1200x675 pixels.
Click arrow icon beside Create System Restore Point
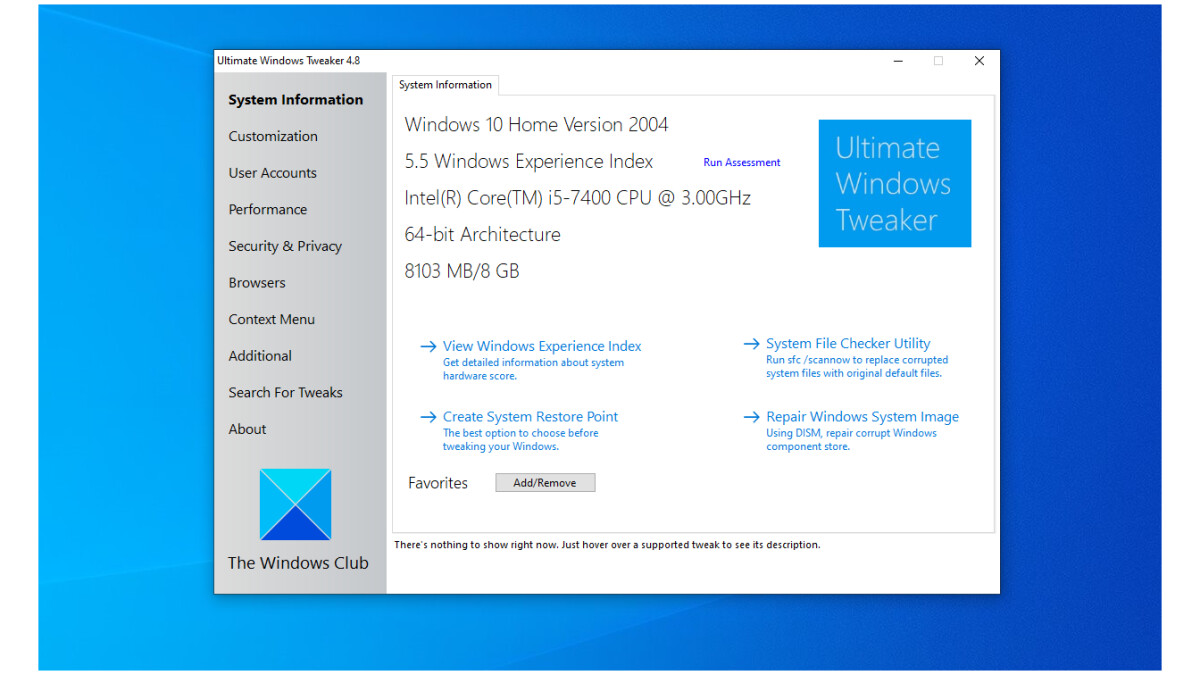click(x=428, y=417)
